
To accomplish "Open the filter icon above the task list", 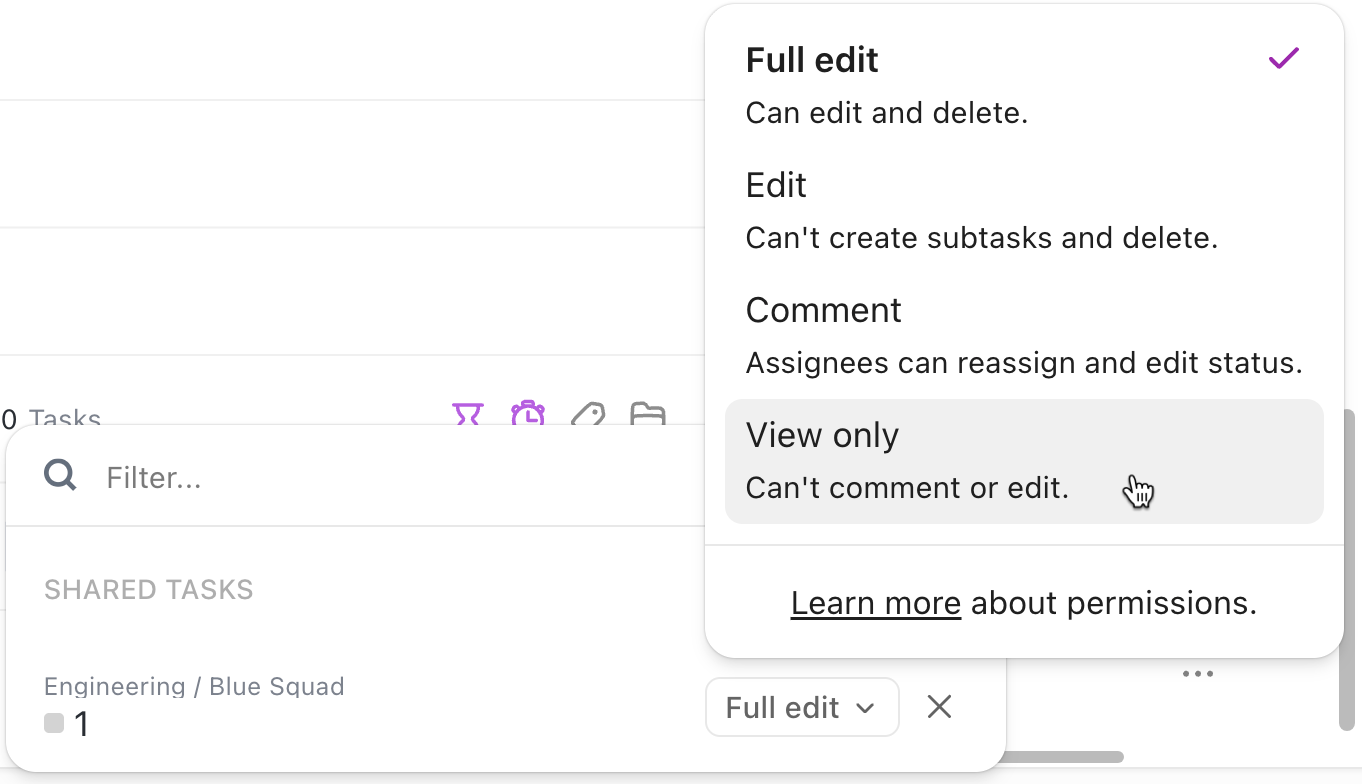I will 468,415.
